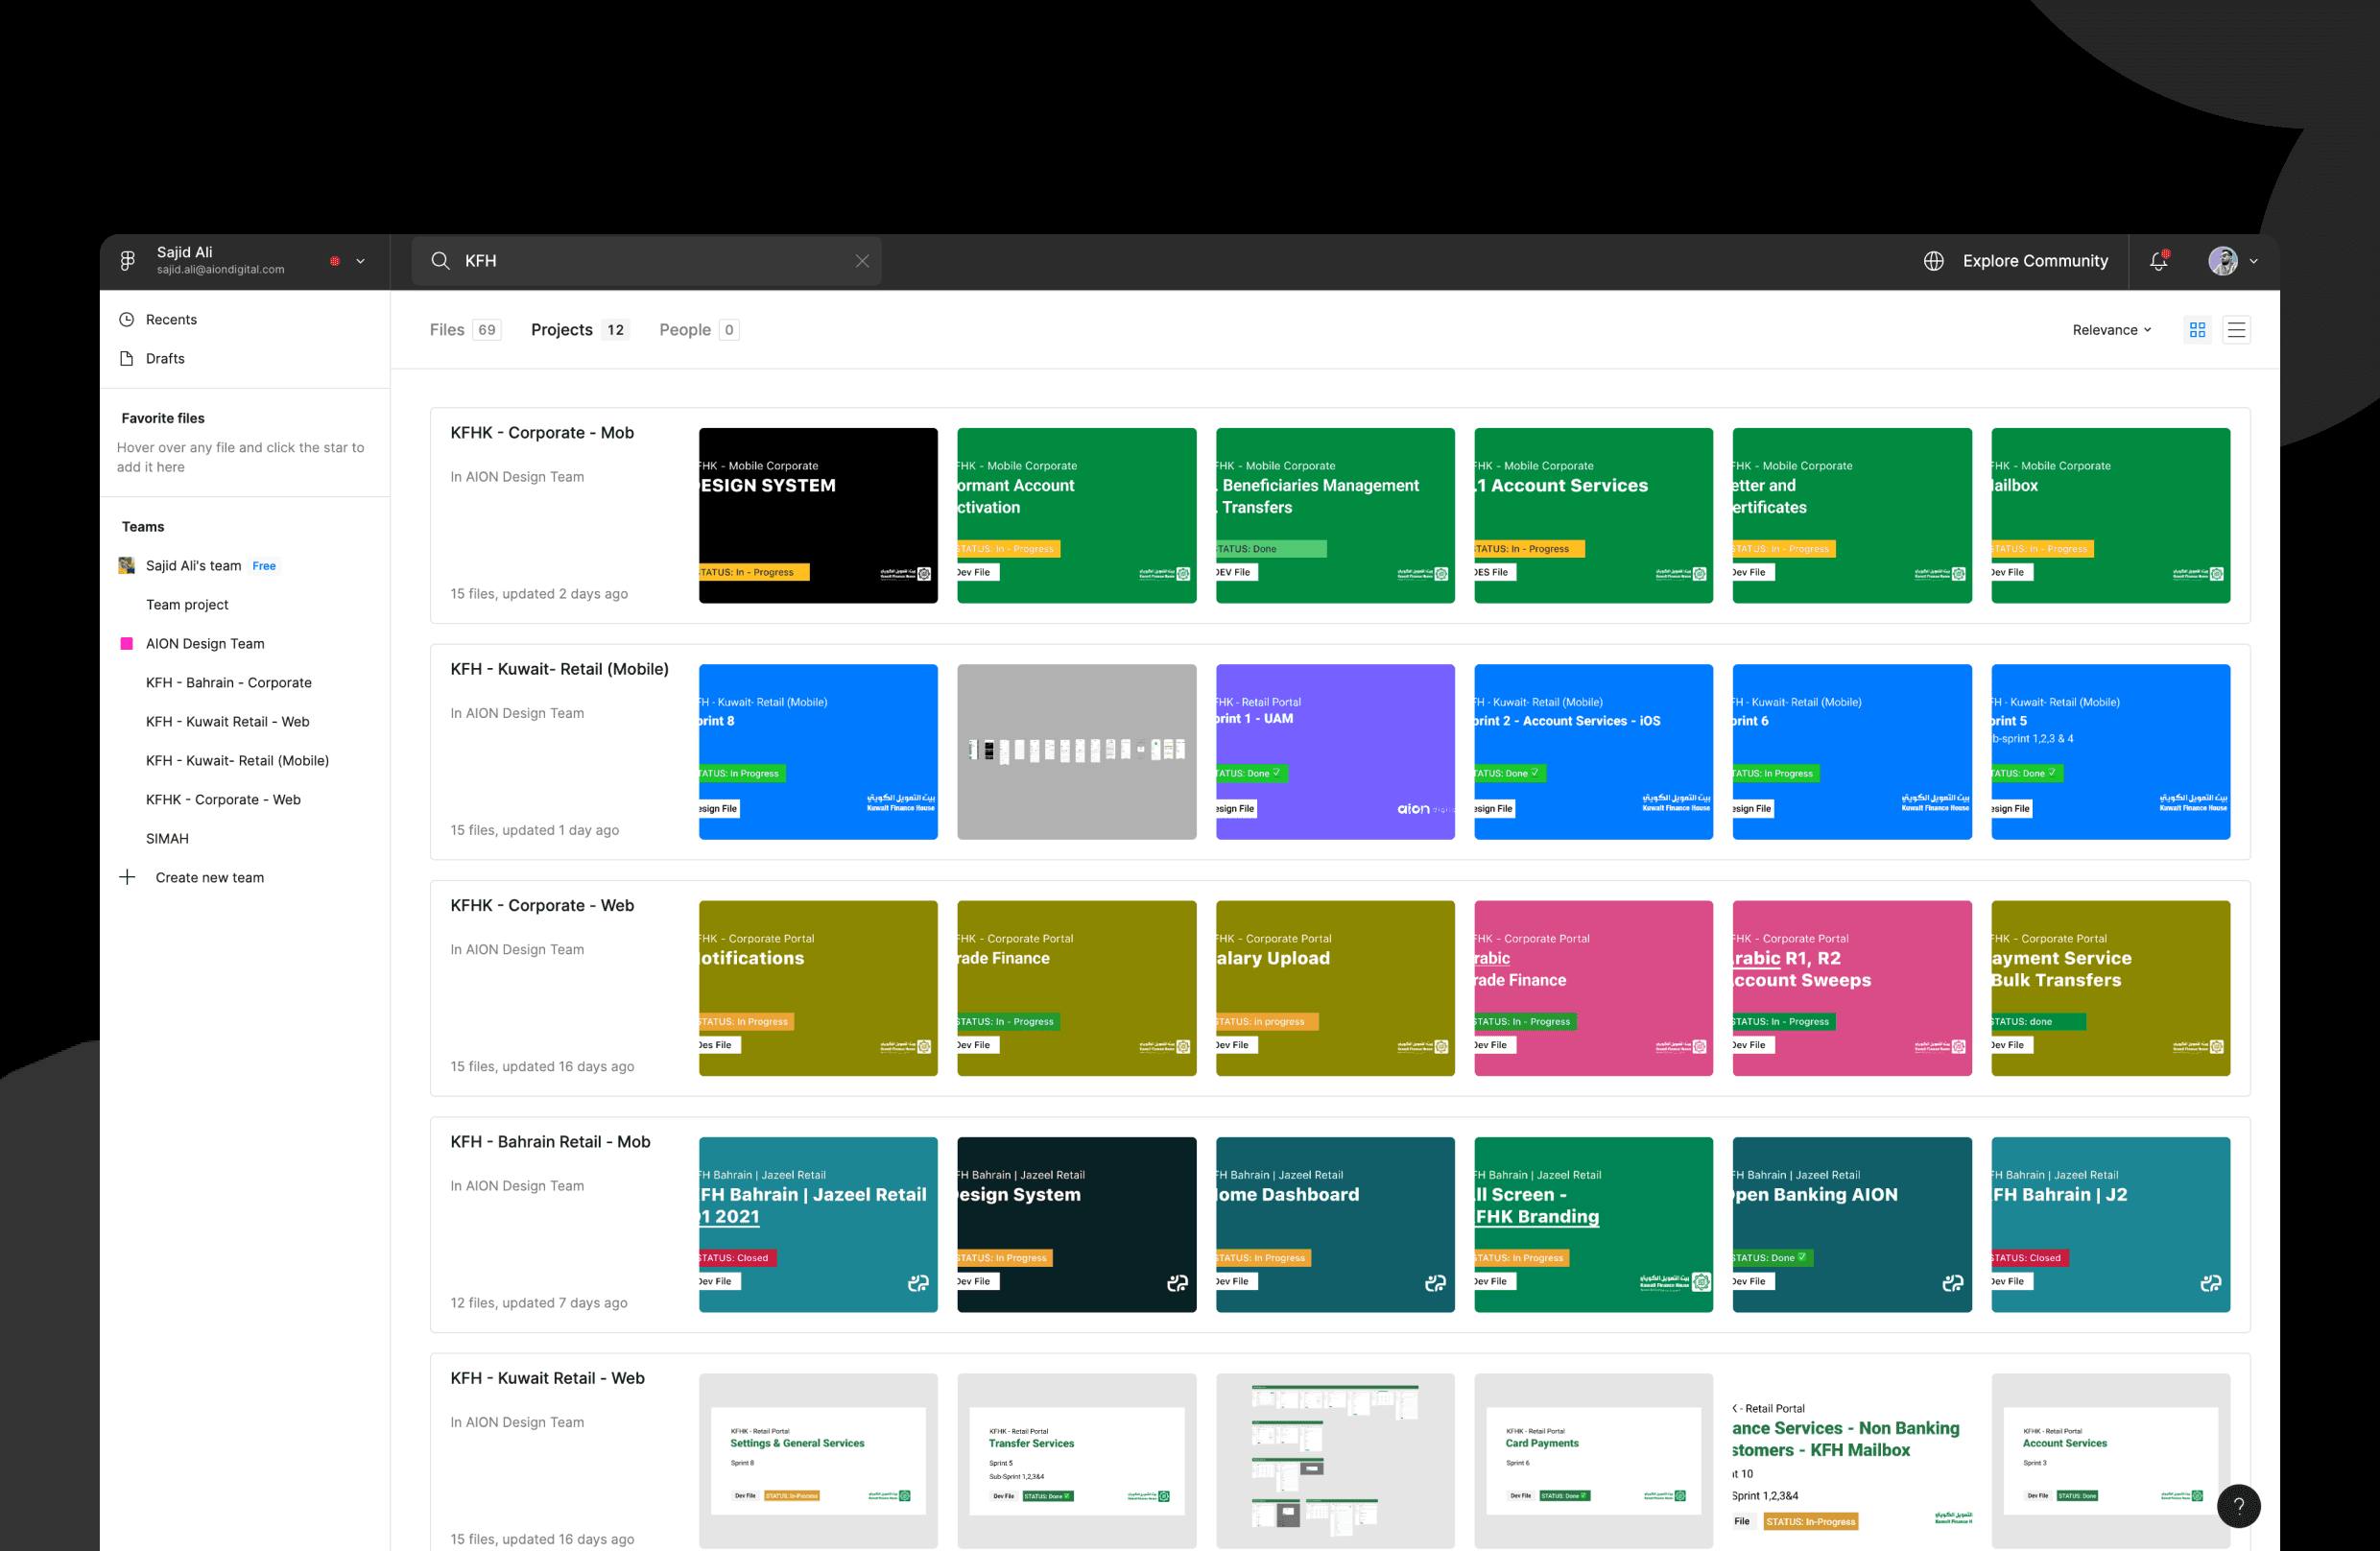Open the Card Payments thumbnail
The image size is (2380, 1551).
point(1593,1461)
